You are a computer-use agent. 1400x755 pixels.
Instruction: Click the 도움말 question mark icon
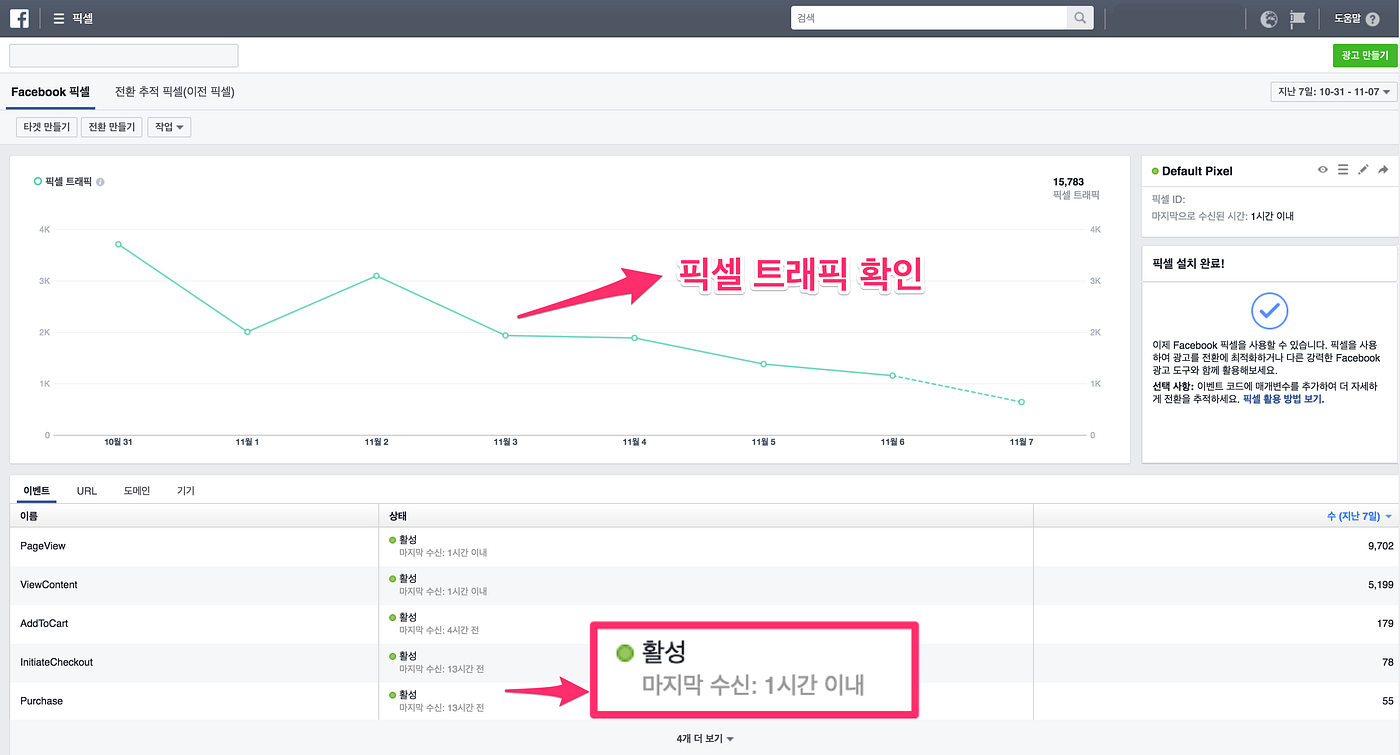(x=1372, y=19)
